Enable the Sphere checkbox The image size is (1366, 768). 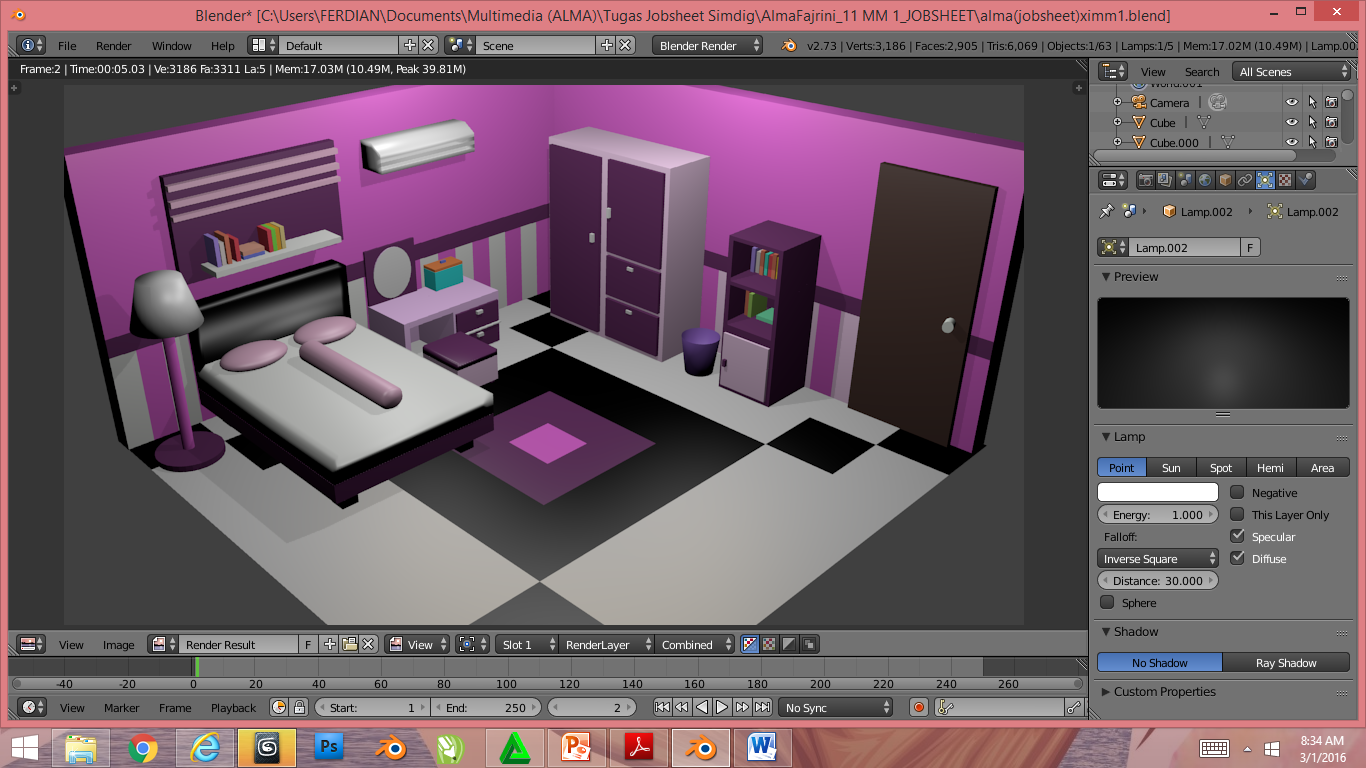tap(1107, 602)
